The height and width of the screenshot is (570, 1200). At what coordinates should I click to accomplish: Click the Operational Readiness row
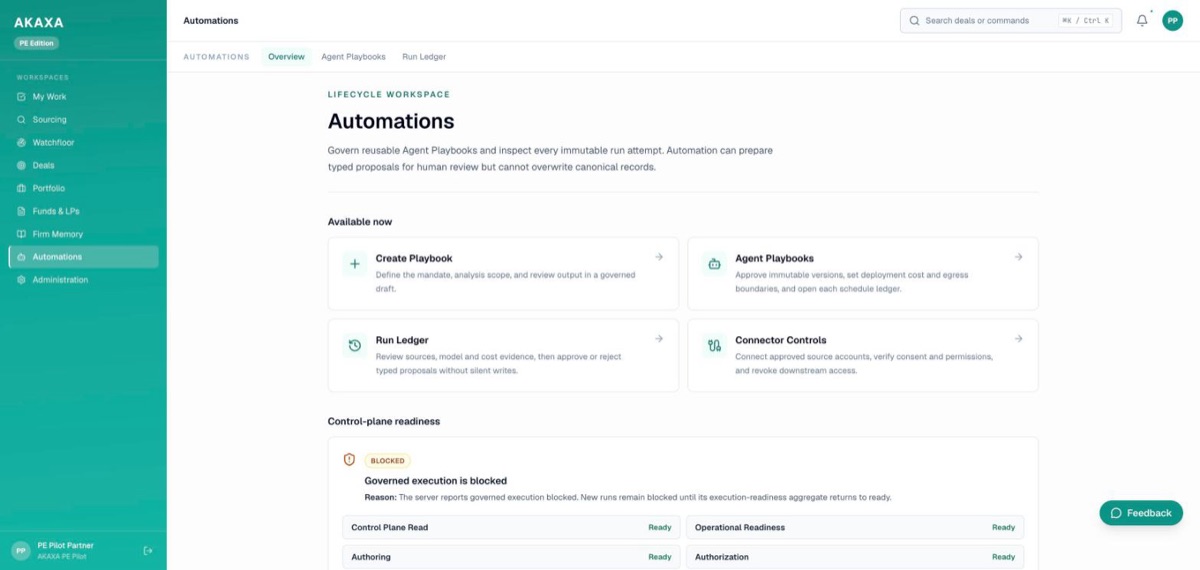[855, 527]
